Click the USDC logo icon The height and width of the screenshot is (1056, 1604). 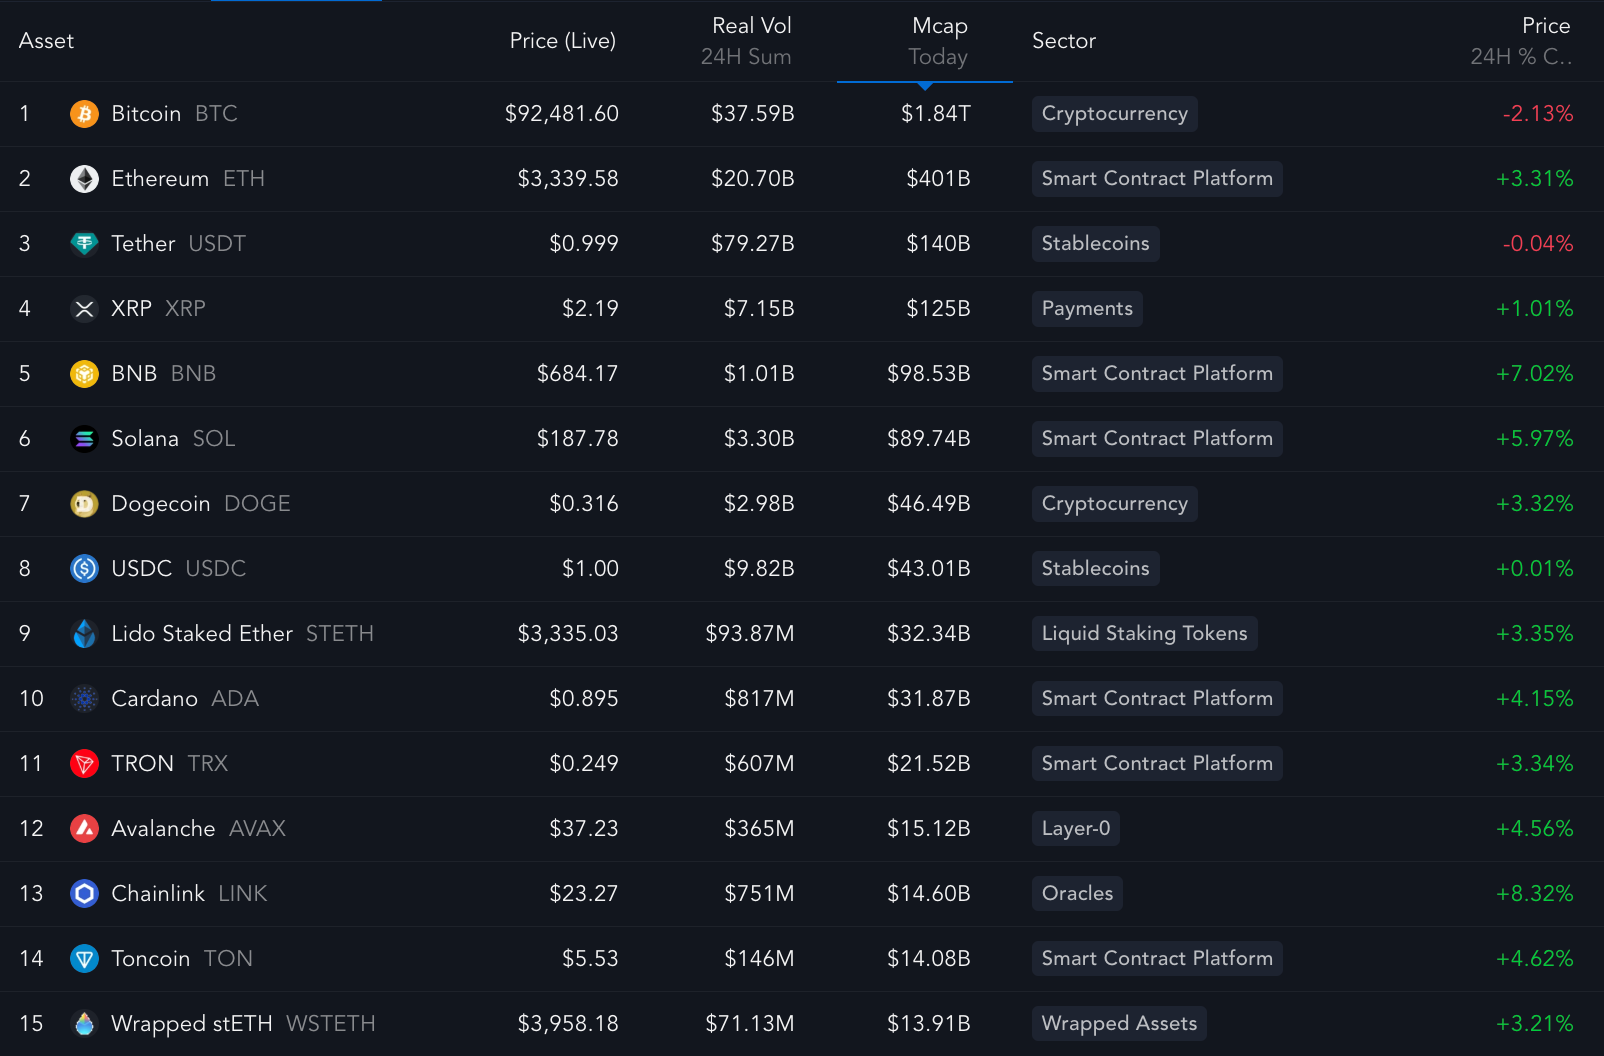pos(84,569)
